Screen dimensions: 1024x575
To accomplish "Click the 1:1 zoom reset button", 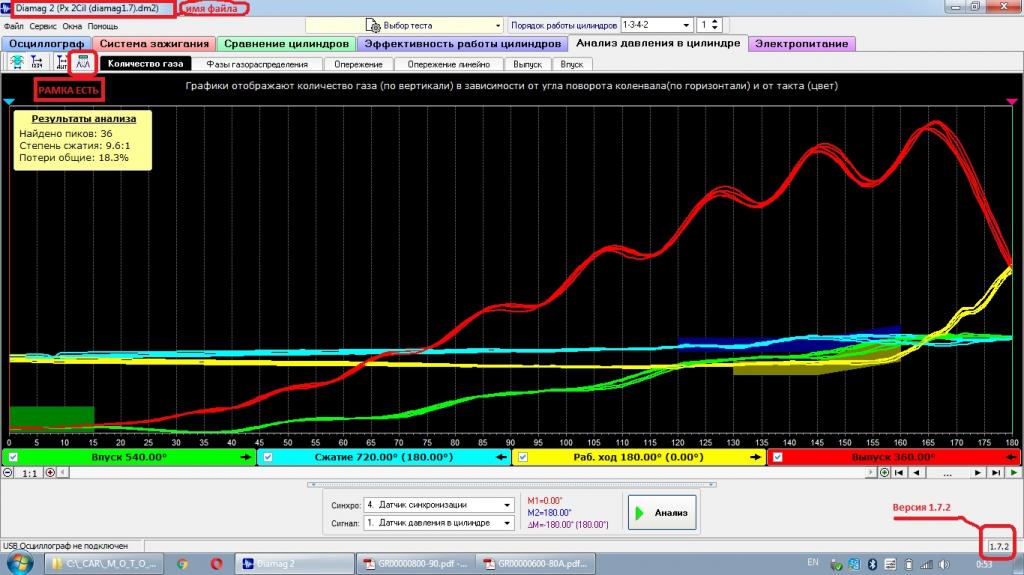I will point(29,472).
